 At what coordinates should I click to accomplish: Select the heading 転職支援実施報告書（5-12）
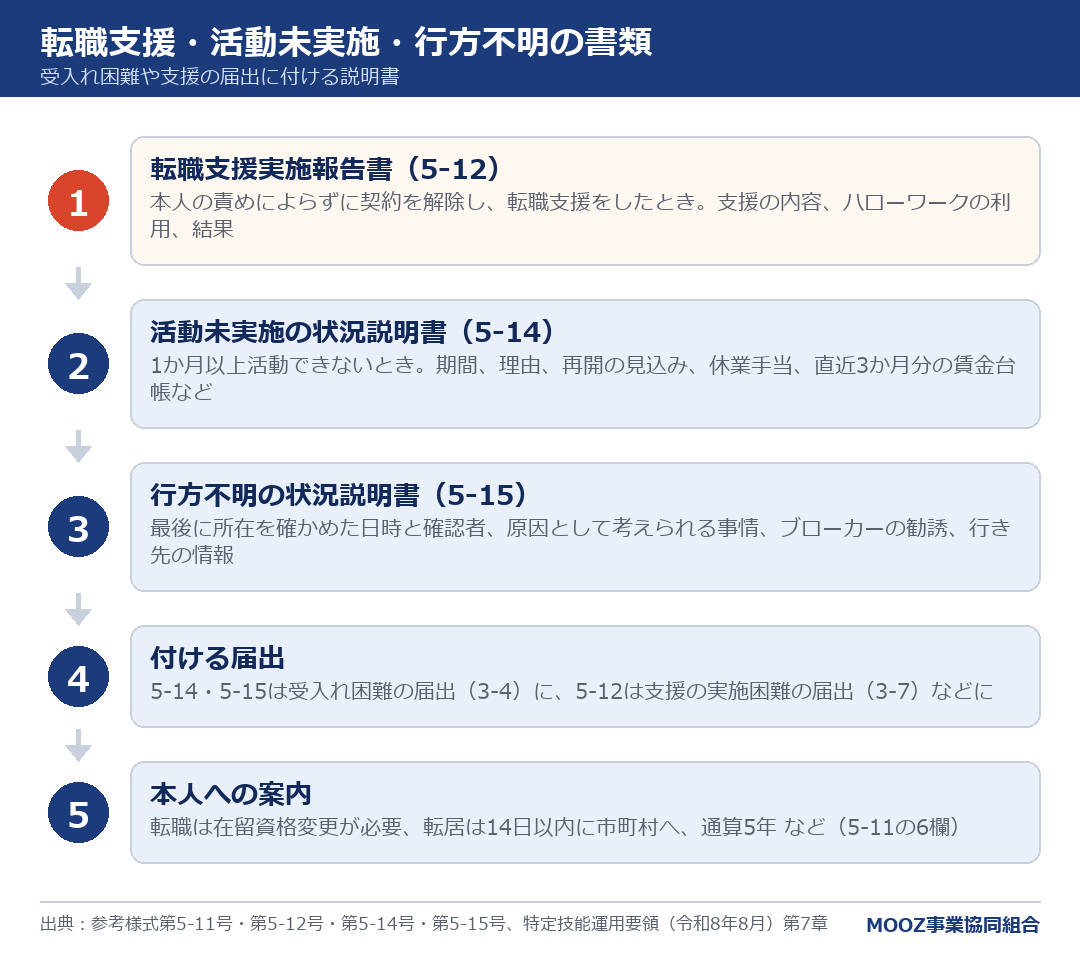(x=325, y=169)
